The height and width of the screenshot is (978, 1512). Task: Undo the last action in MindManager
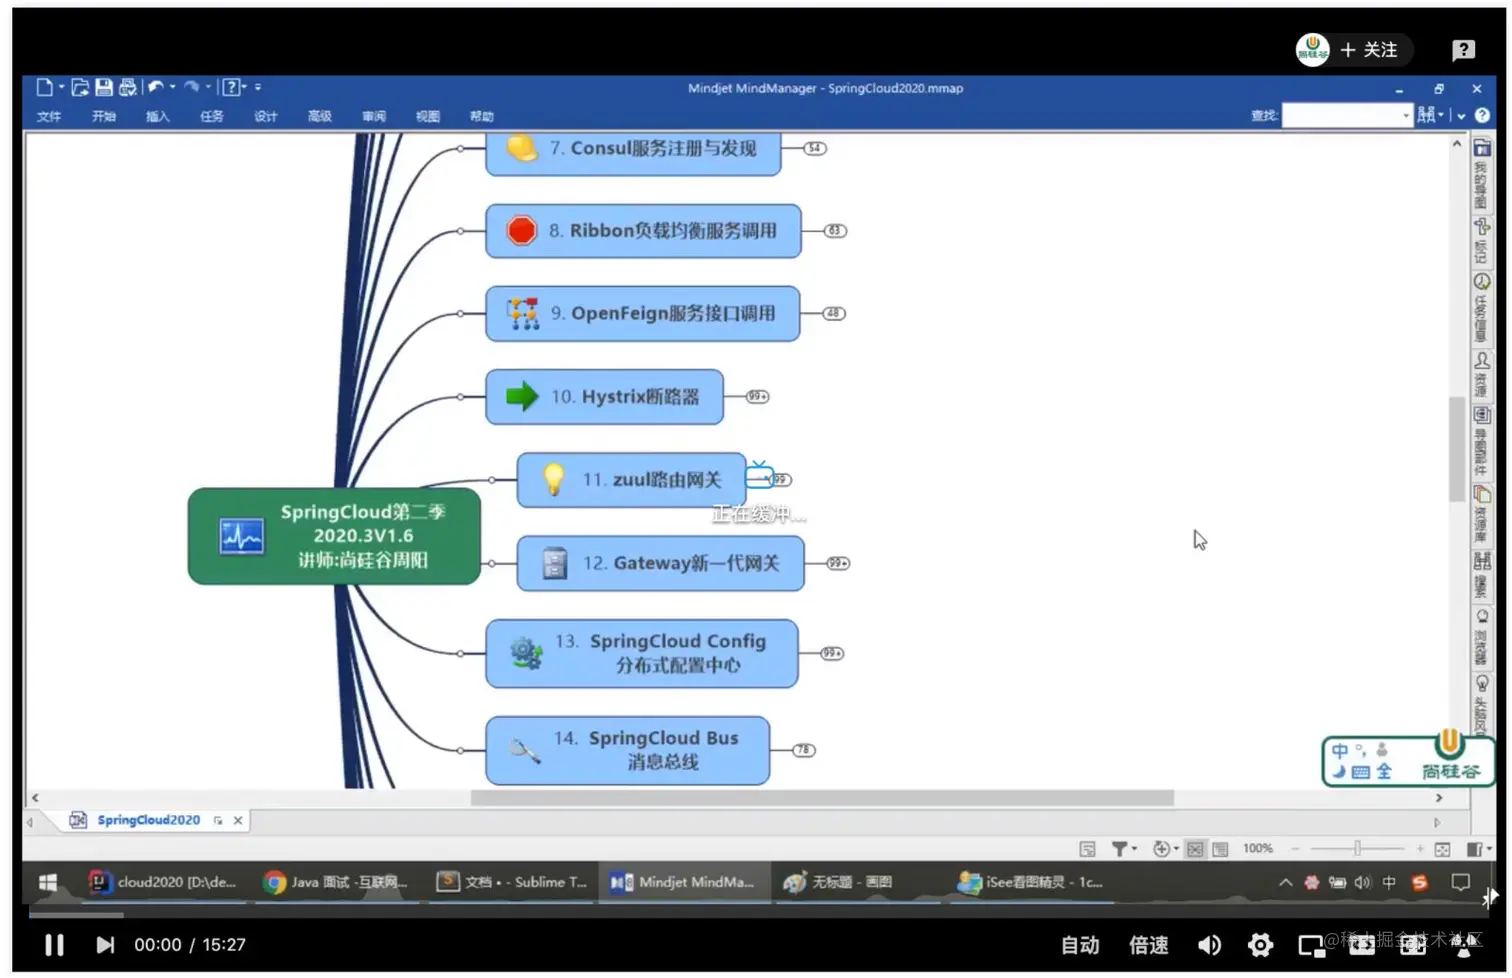pos(156,87)
